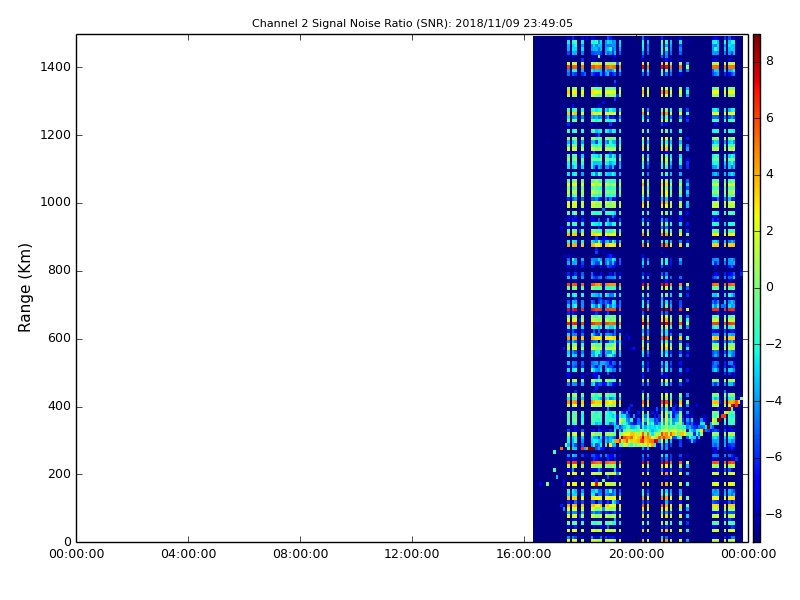This screenshot has width=800, height=600.
Task: Click the 1200 range tick label
Action: point(55,135)
